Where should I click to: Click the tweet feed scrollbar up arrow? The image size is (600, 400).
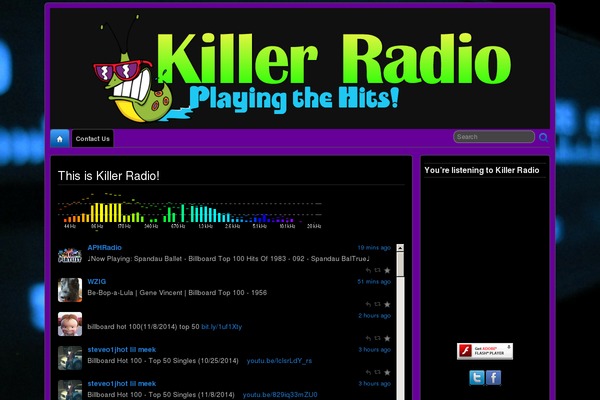(400, 248)
